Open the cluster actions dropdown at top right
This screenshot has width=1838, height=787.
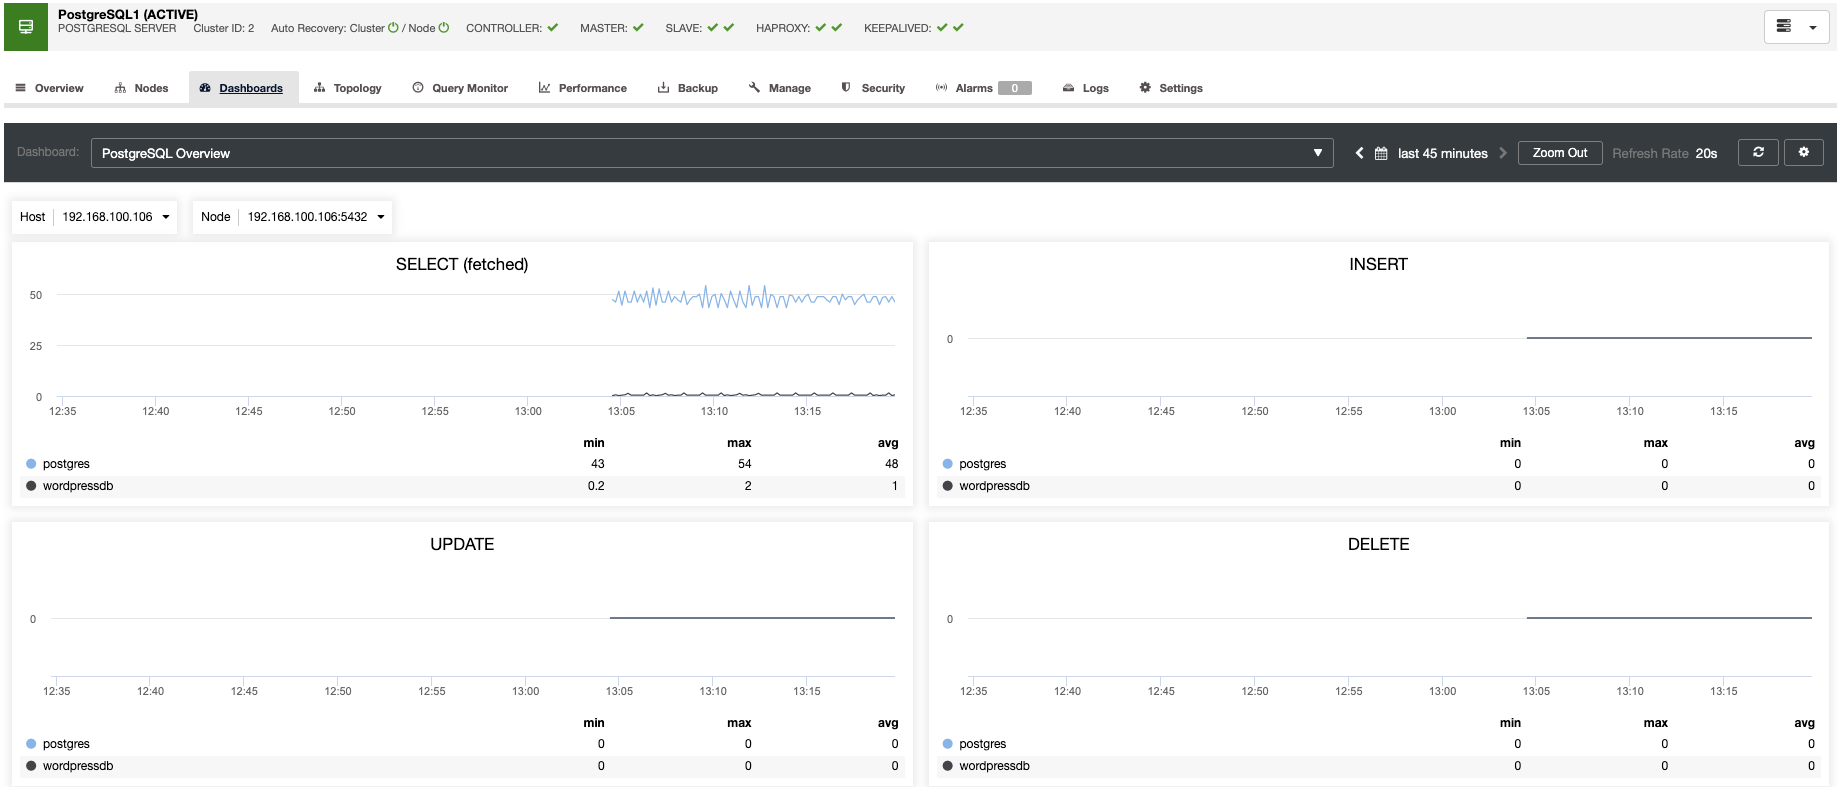tap(1797, 27)
